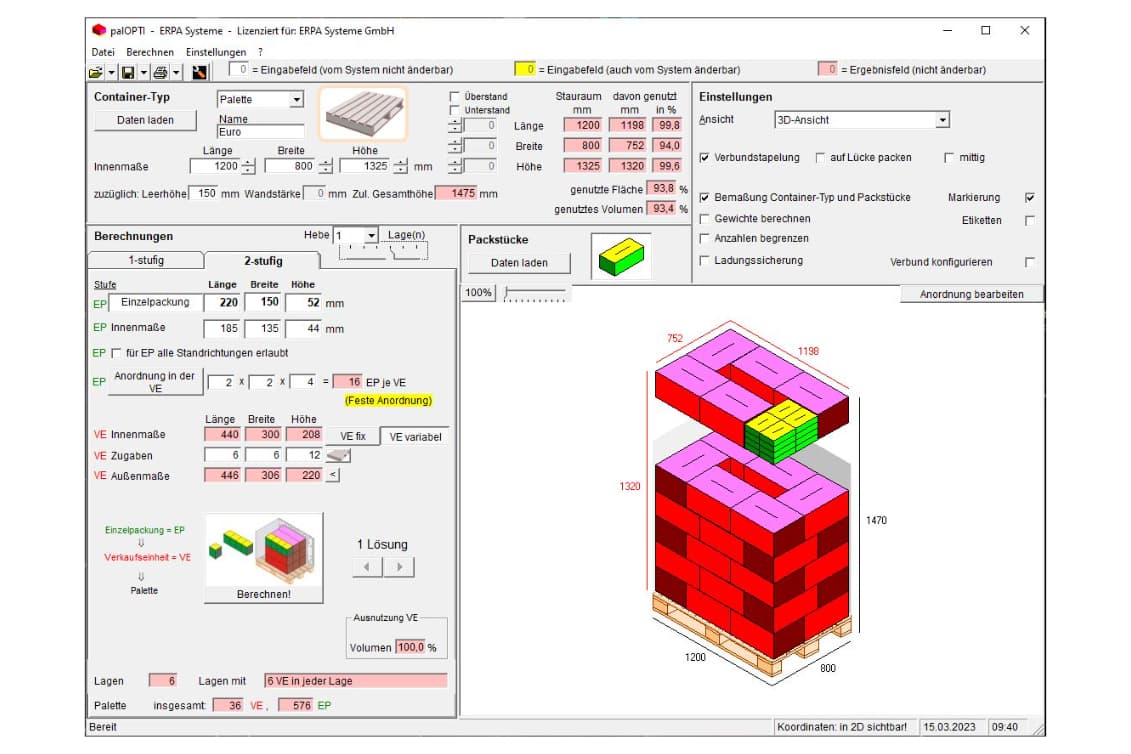Enable the Unterstand checkbox

pos(454,110)
